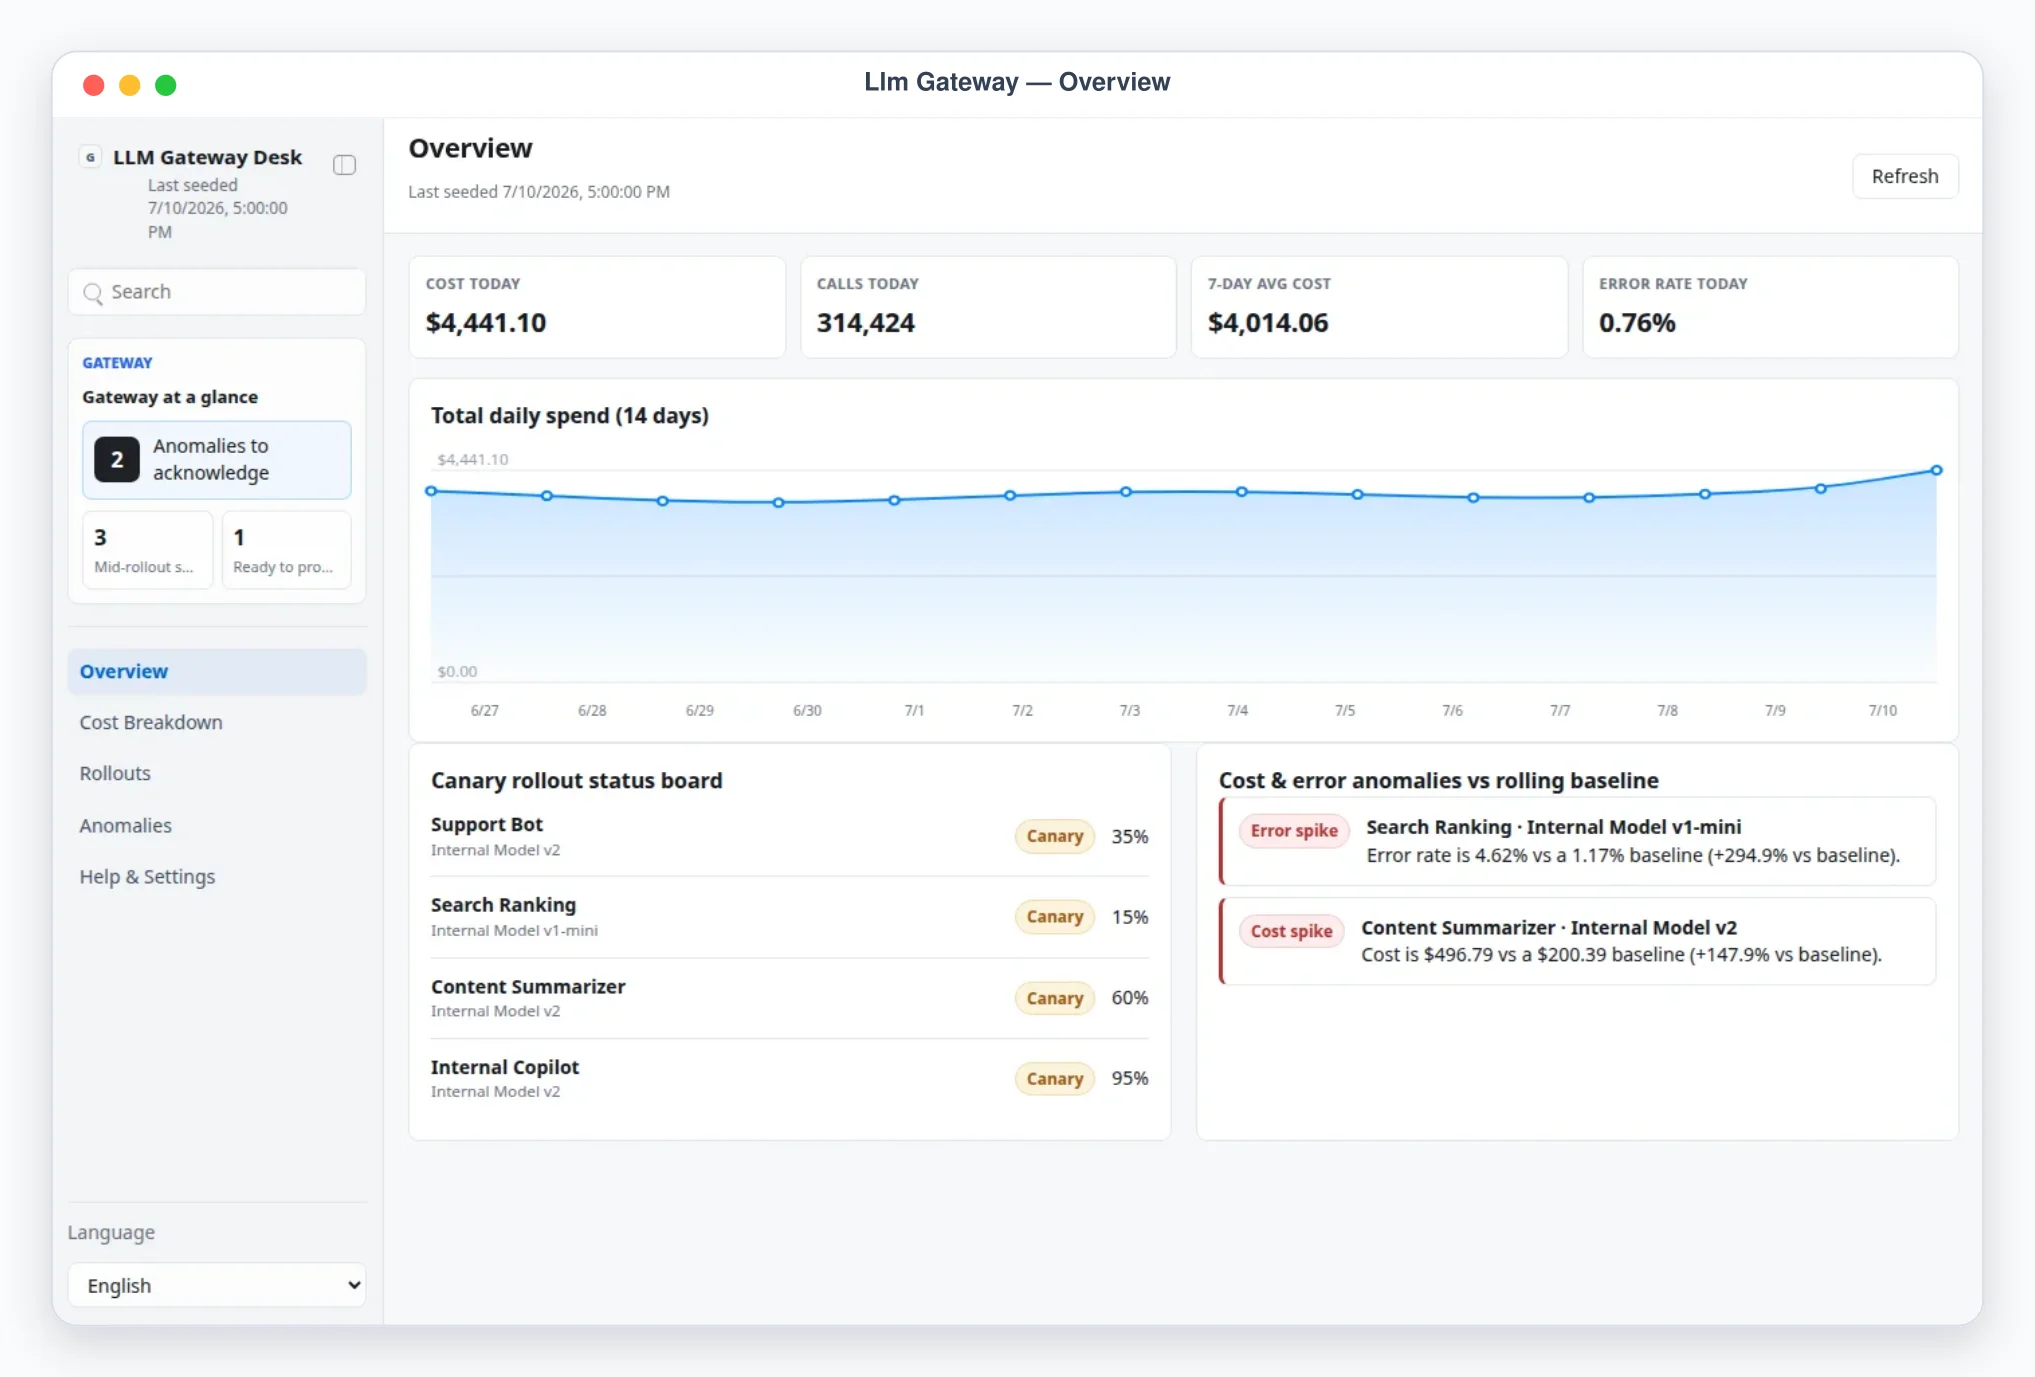
Task: Toggle the sidebar collapse icon
Action: pyautogui.click(x=344, y=165)
